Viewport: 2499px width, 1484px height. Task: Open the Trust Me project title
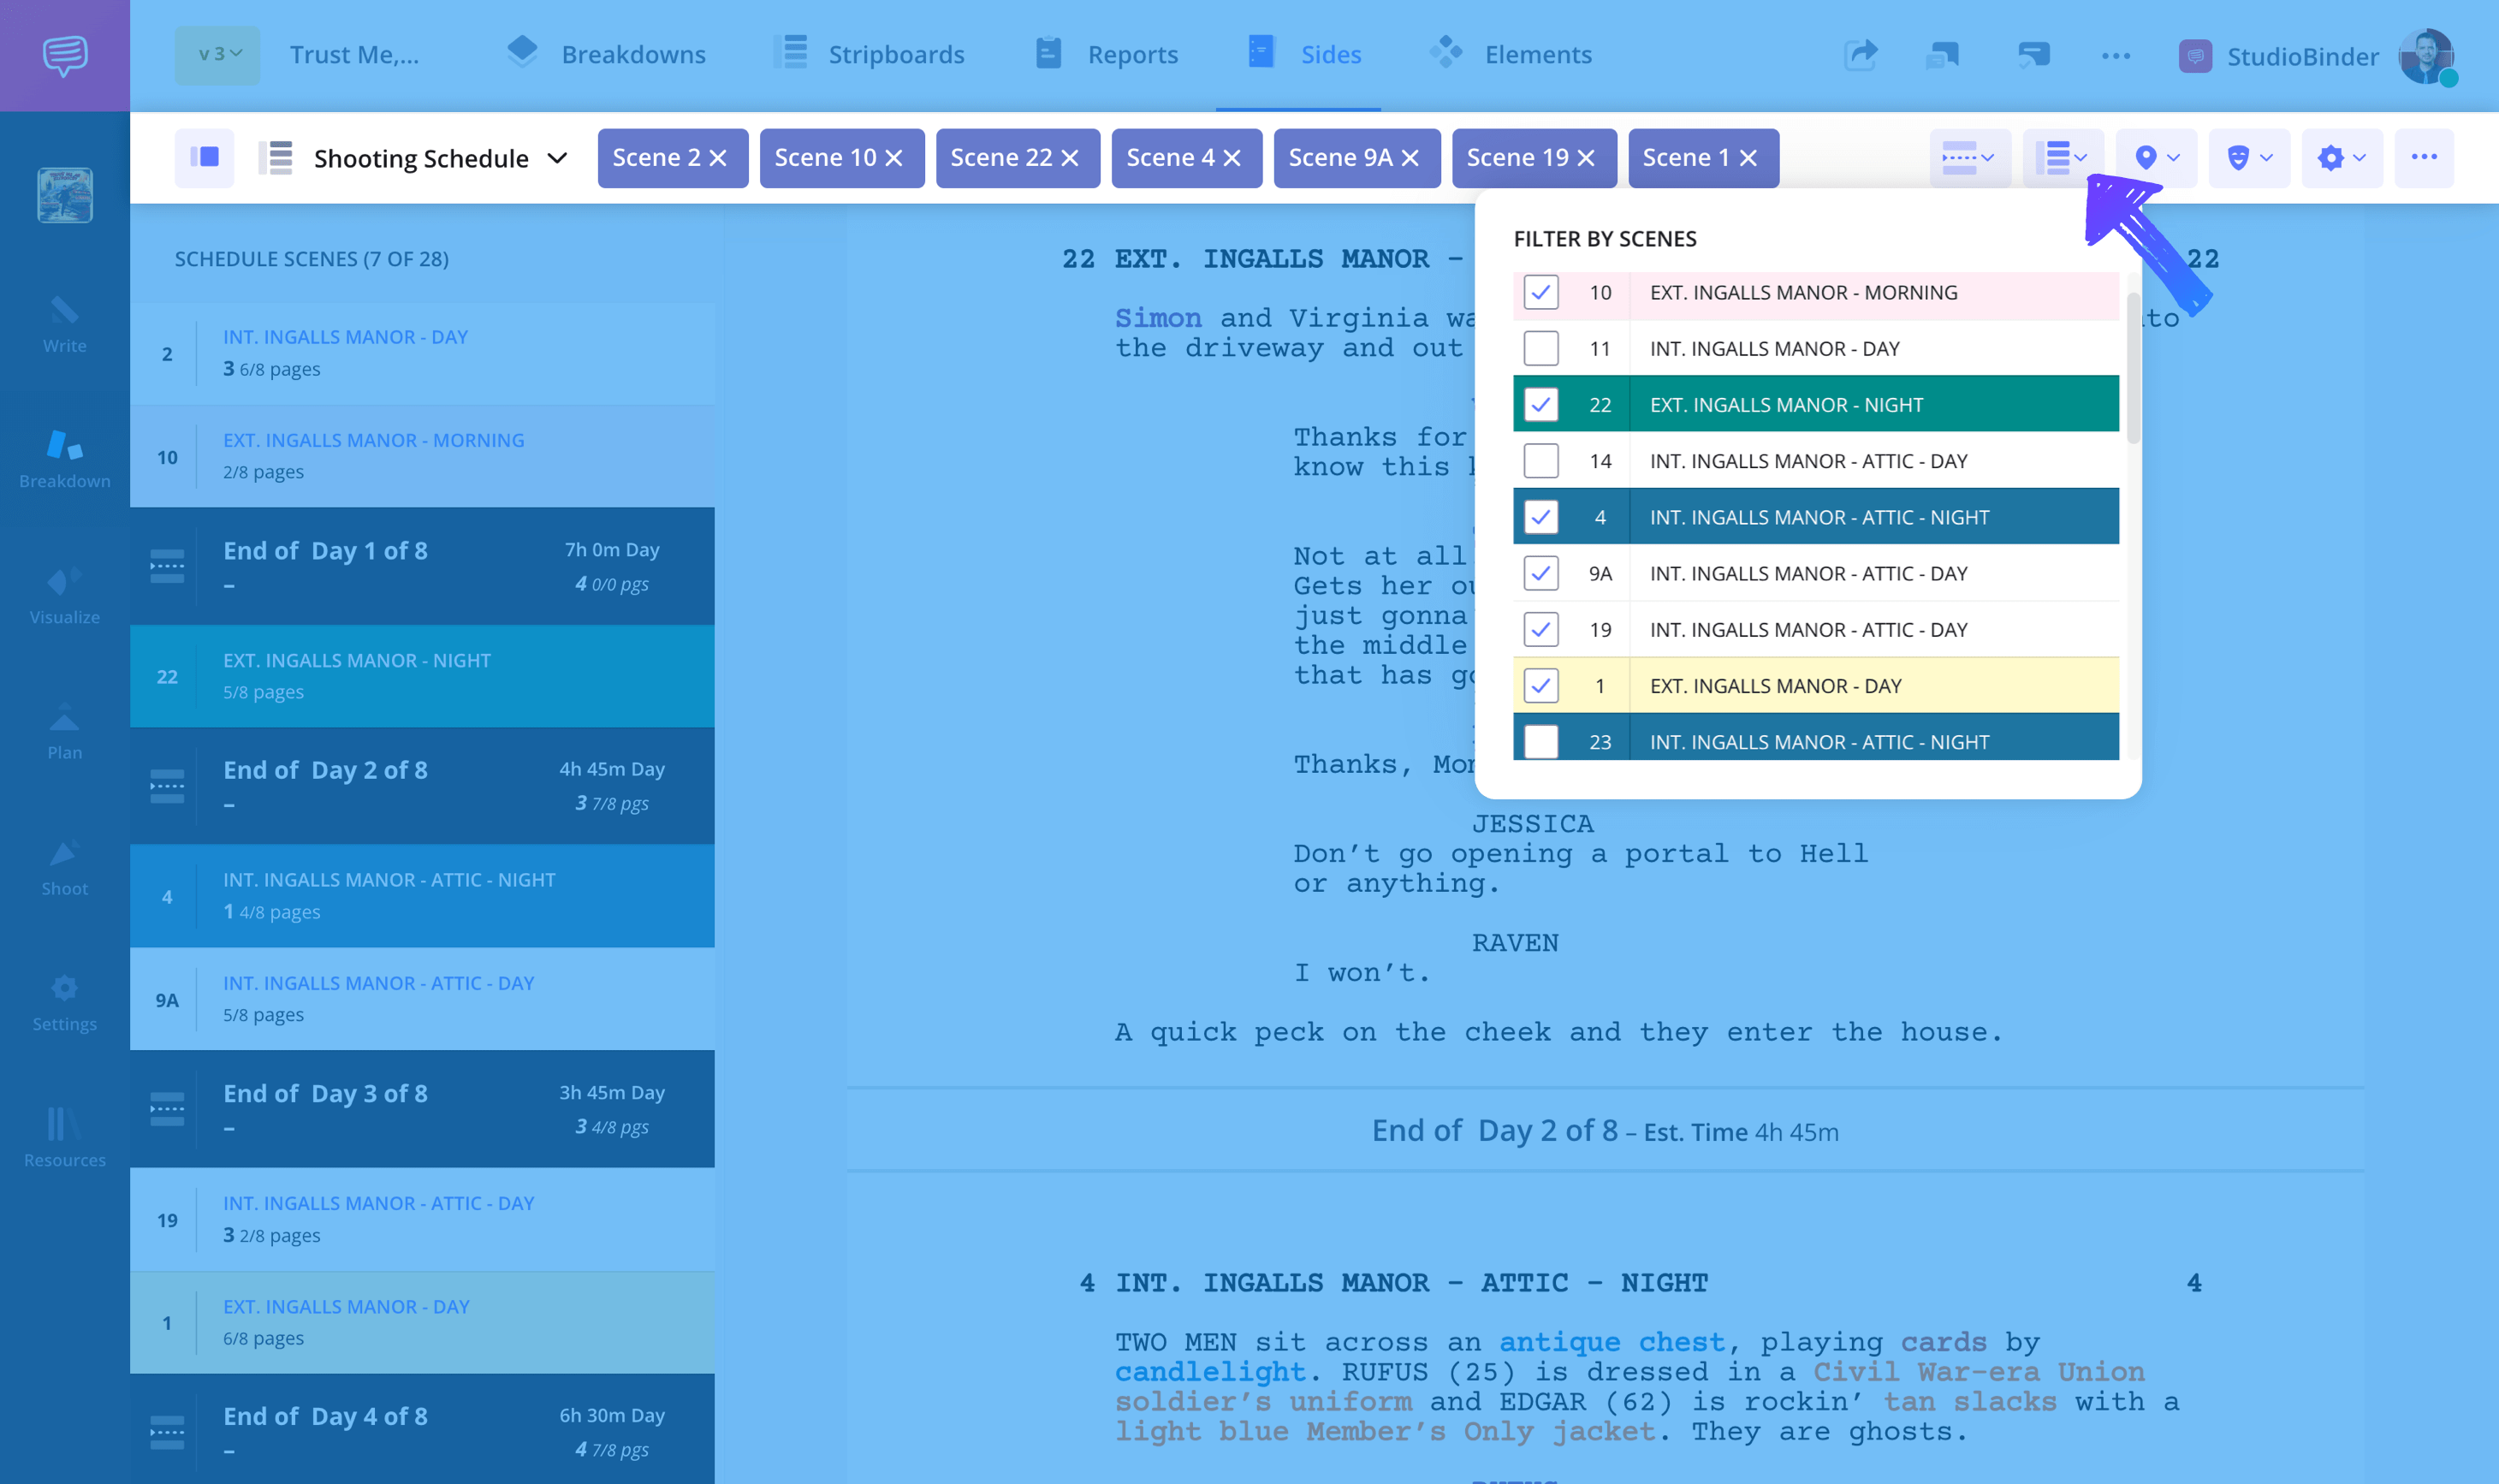(354, 55)
